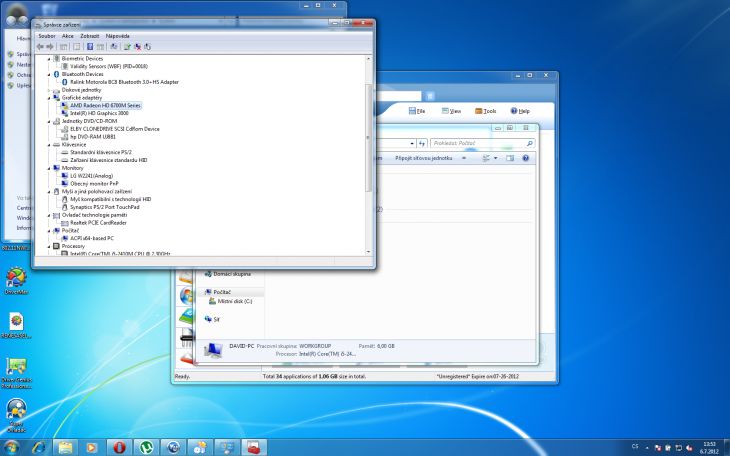Open View menu in background application
Viewport: 730px width, 456px height.
pos(451,111)
